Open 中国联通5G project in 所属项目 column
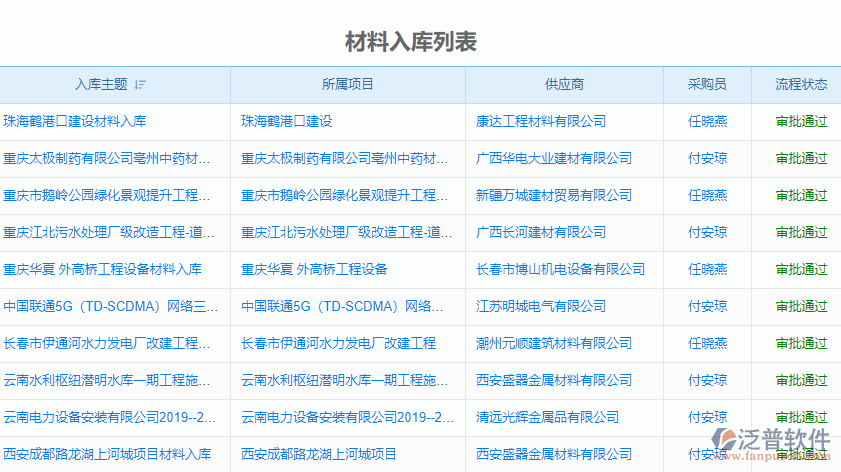This screenshot has width=841, height=472. 342,307
